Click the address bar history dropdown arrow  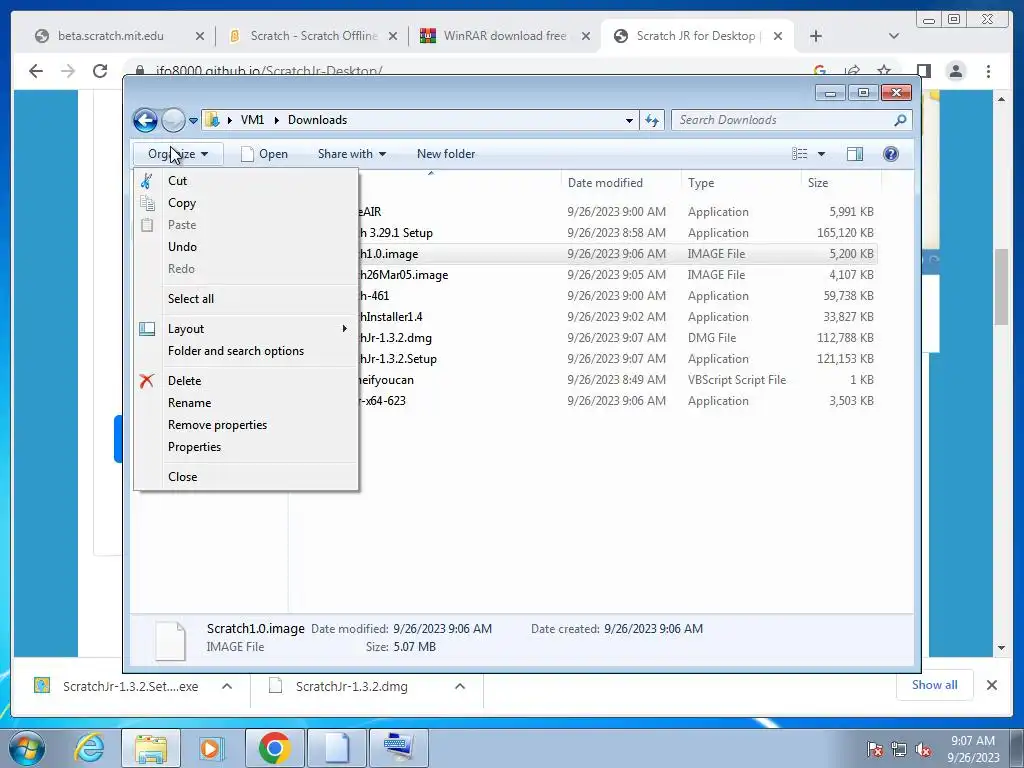[x=629, y=121]
